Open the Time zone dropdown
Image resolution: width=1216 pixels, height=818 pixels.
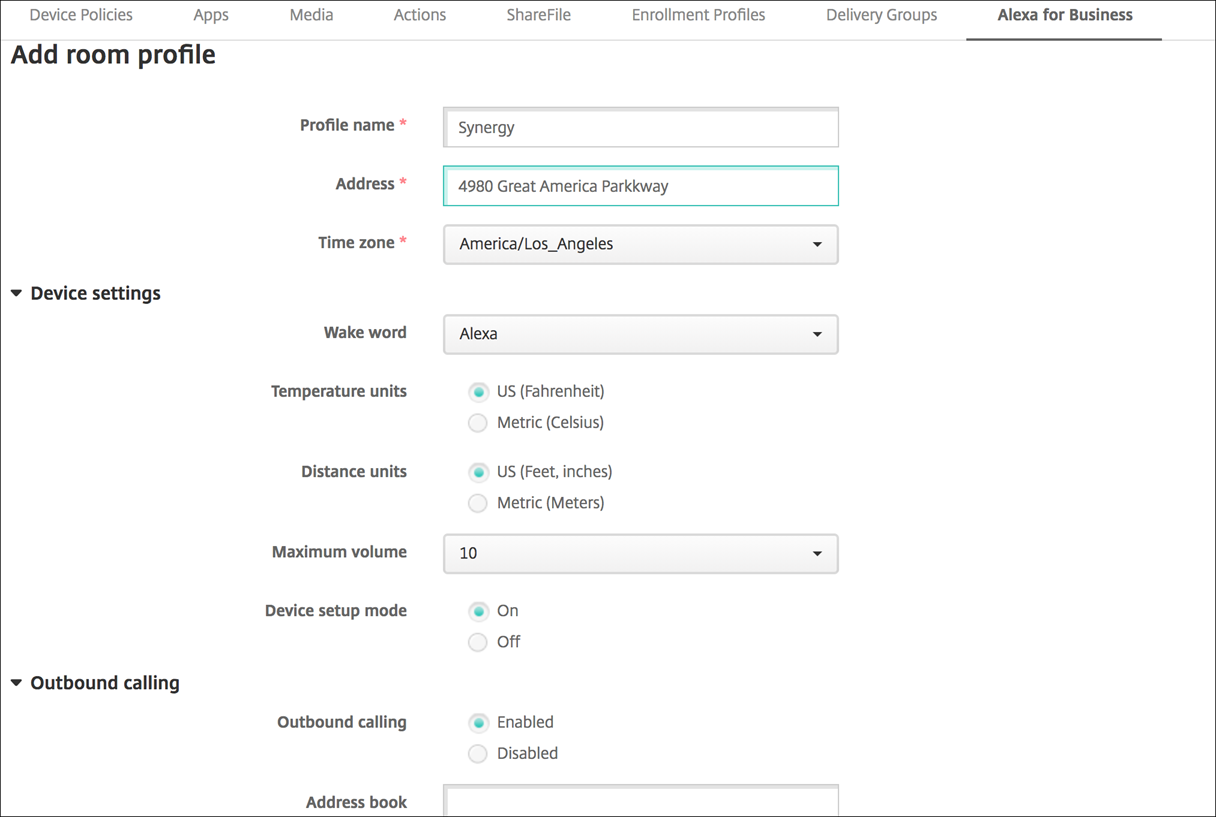pos(640,244)
